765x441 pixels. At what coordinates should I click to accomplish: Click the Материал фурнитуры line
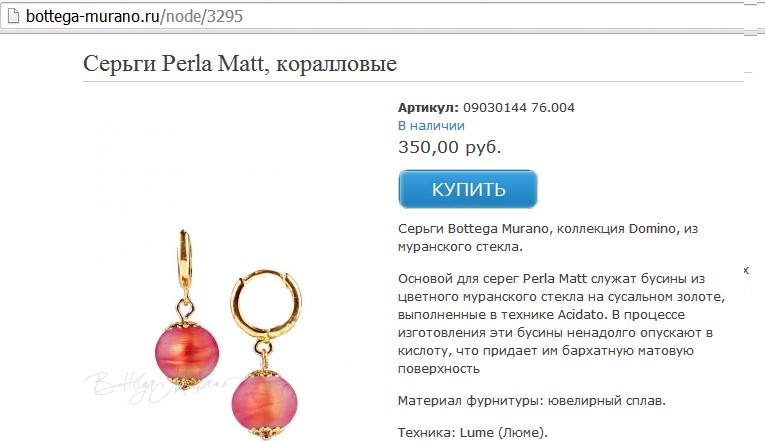(532, 401)
